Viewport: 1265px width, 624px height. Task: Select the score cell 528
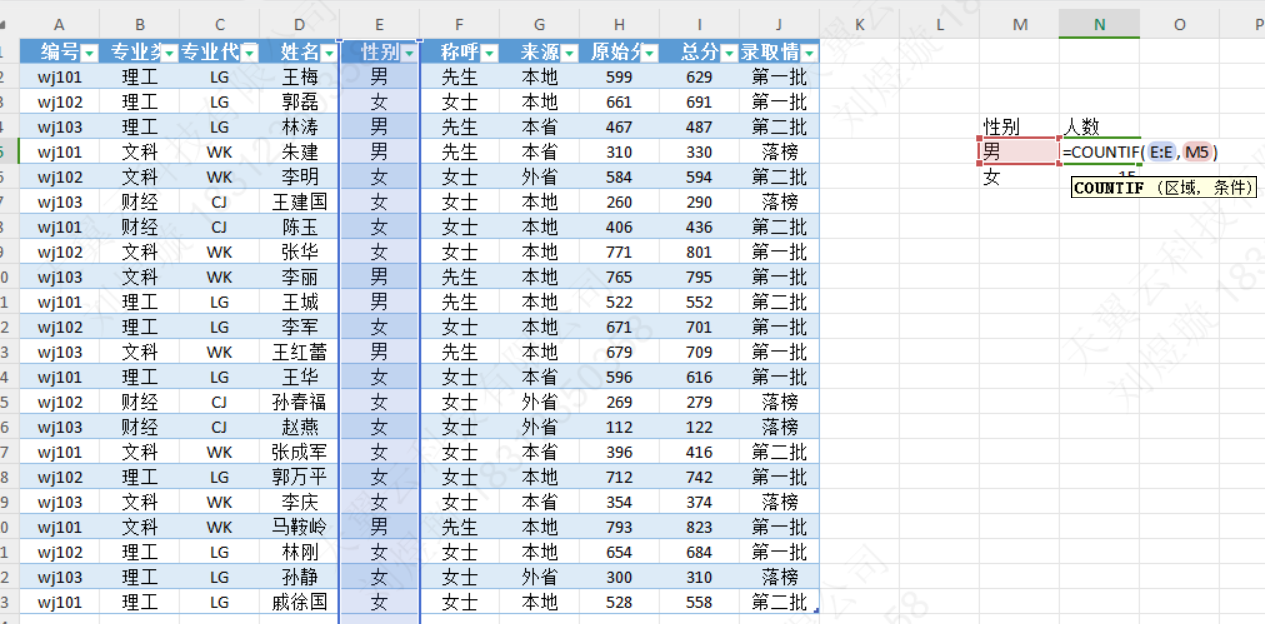click(x=619, y=602)
